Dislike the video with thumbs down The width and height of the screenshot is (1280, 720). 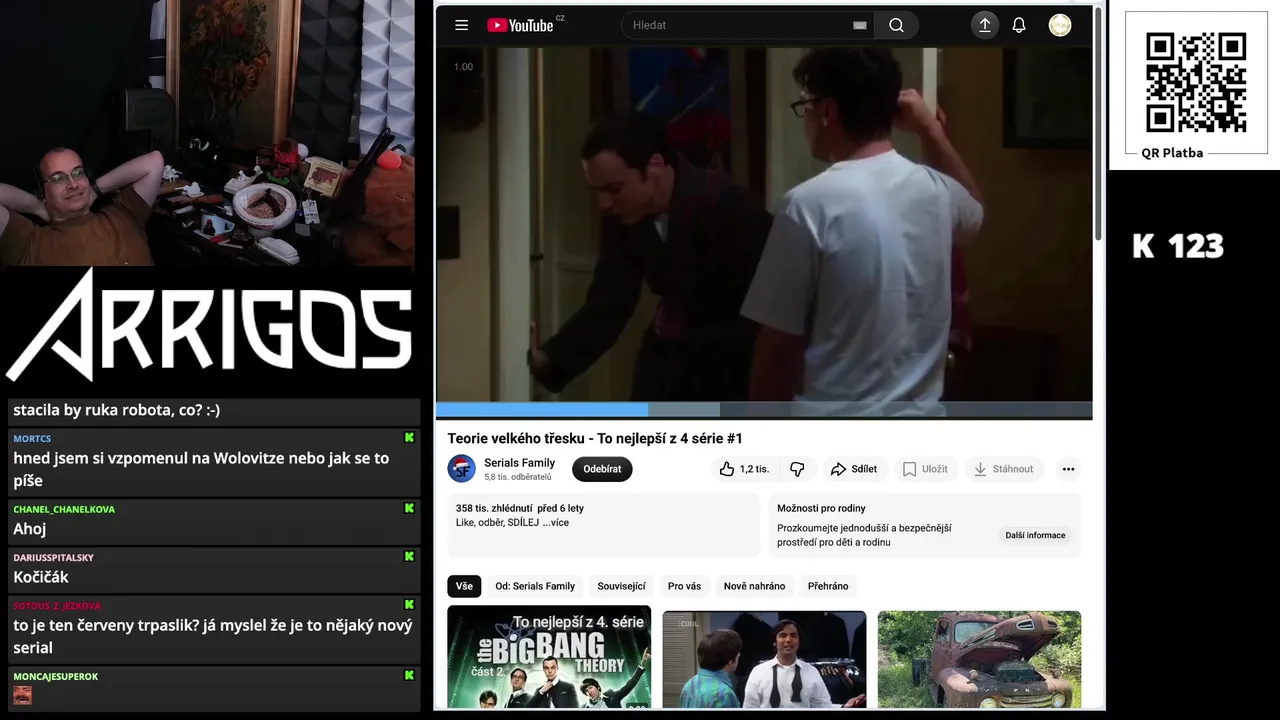tap(797, 469)
